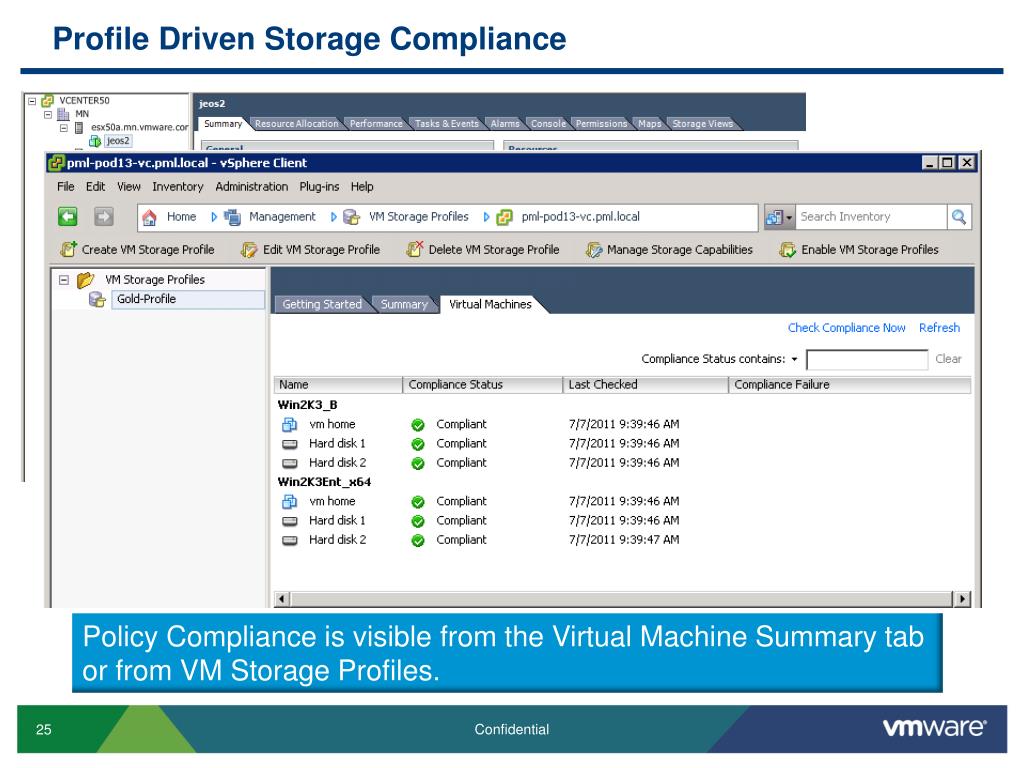Click the jeos2 VM icon in background tree
The image size is (1024, 768).
(95, 140)
